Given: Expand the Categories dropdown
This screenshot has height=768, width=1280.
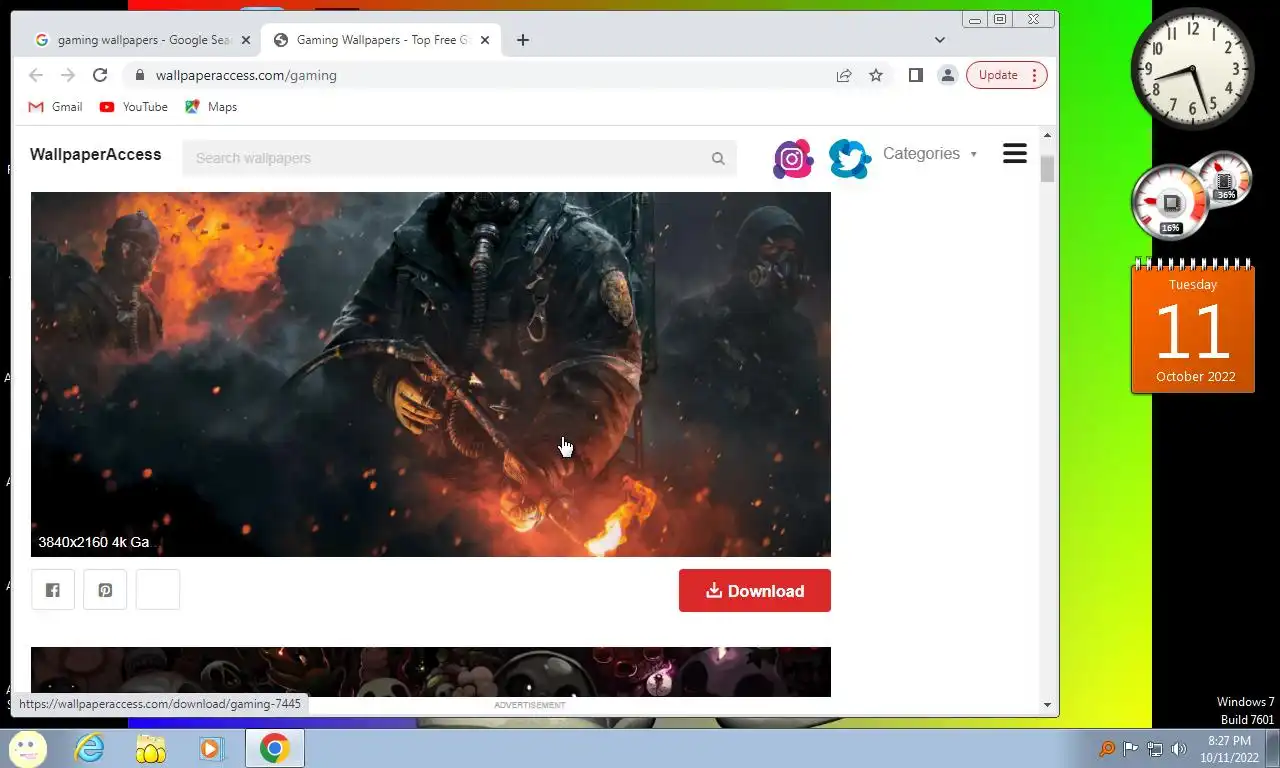Looking at the screenshot, I should [930, 154].
